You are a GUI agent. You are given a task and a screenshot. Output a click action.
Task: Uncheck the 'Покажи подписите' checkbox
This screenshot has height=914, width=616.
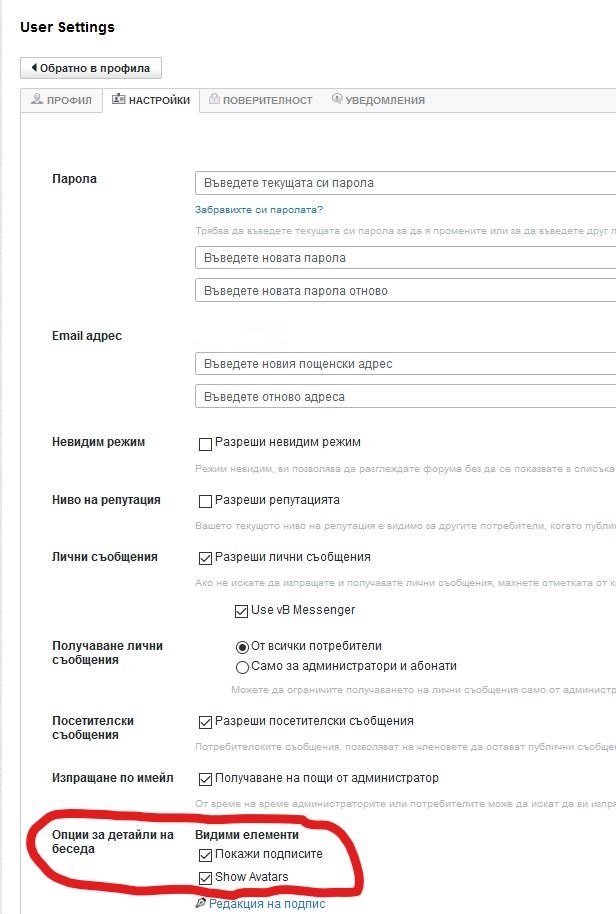[206, 855]
